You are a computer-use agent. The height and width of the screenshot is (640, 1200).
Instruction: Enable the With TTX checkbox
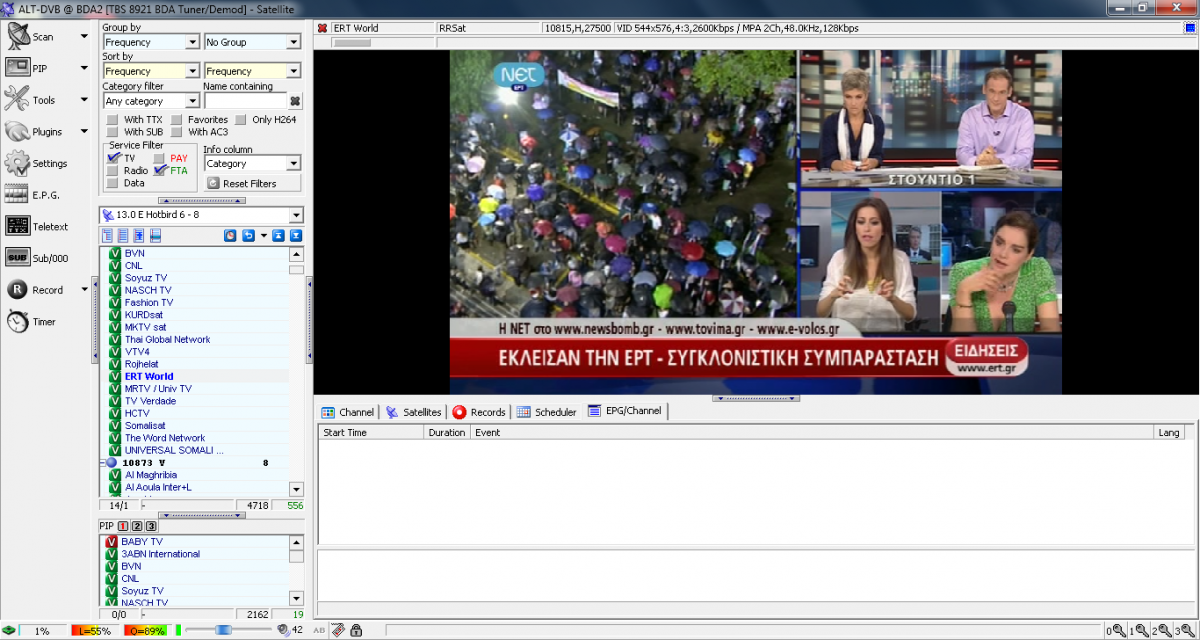tap(112, 120)
